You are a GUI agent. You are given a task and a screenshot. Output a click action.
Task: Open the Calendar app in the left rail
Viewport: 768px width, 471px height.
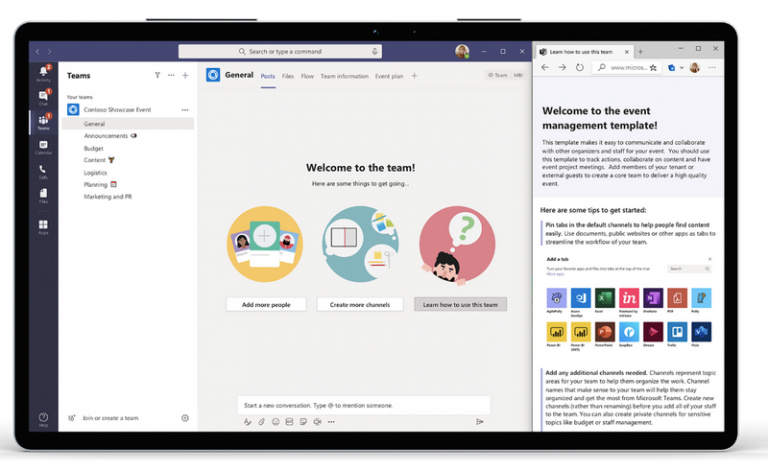43,147
